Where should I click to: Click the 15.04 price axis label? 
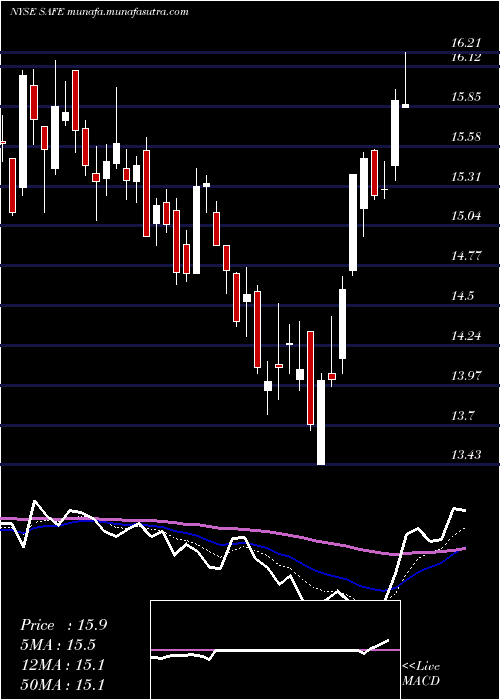[x=466, y=217]
